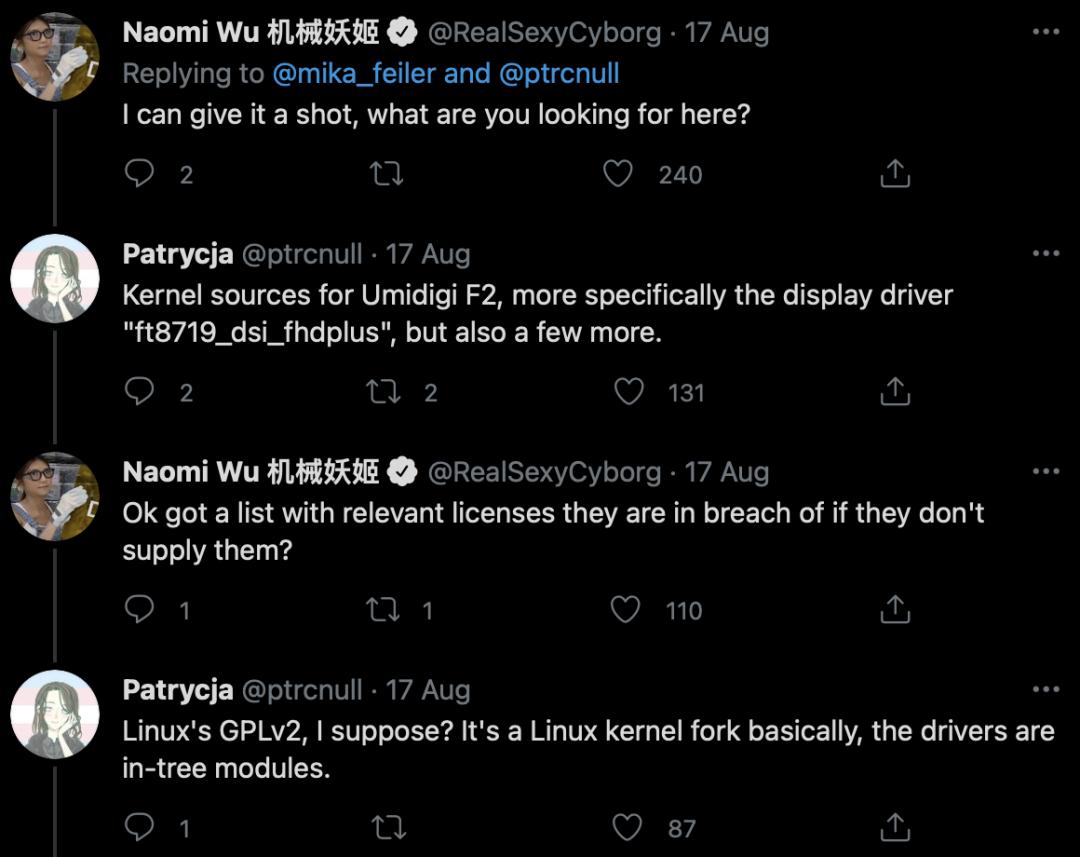The height and width of the screenshot is (857, 1080).
Task: Share Patrycja's GPLv2 tweet
Action: (x=895, y=828)
